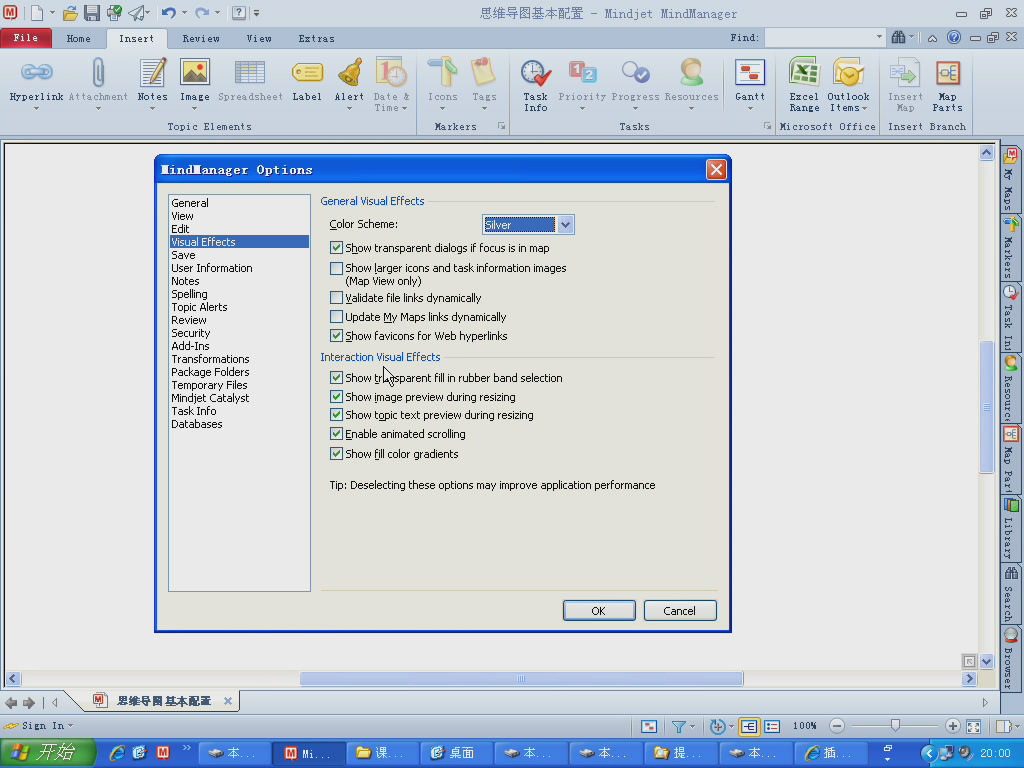Click the Resources ribbon icon
1024x768 pixels.
pyautogui.click(x=691, y=72)
